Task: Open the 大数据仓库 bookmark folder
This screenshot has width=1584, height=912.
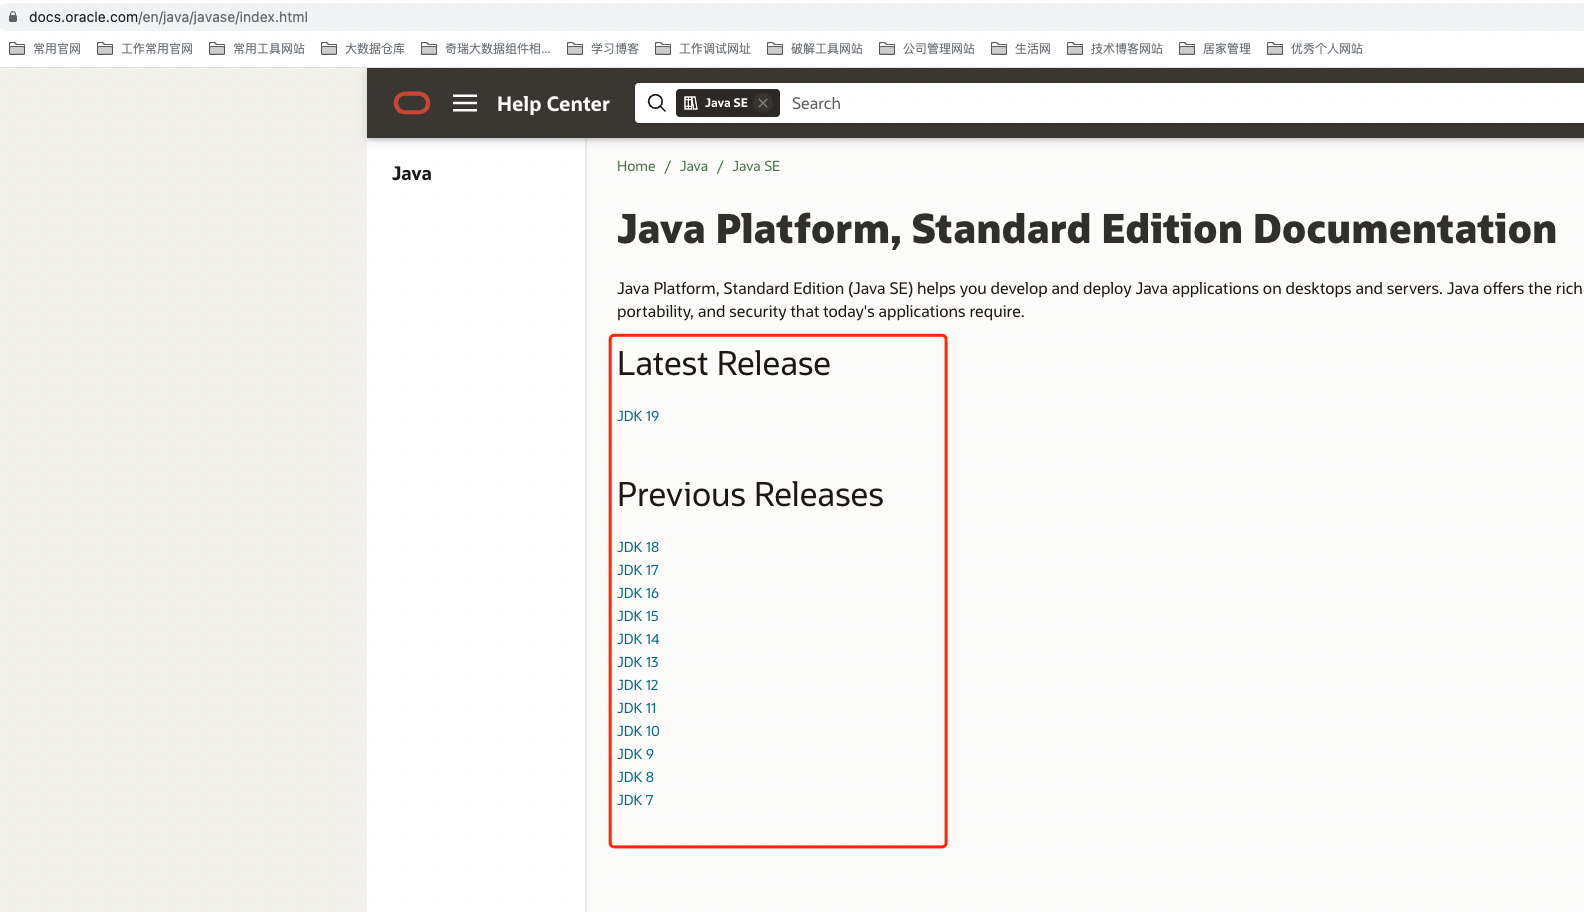Action: click(x=363, y=48)
